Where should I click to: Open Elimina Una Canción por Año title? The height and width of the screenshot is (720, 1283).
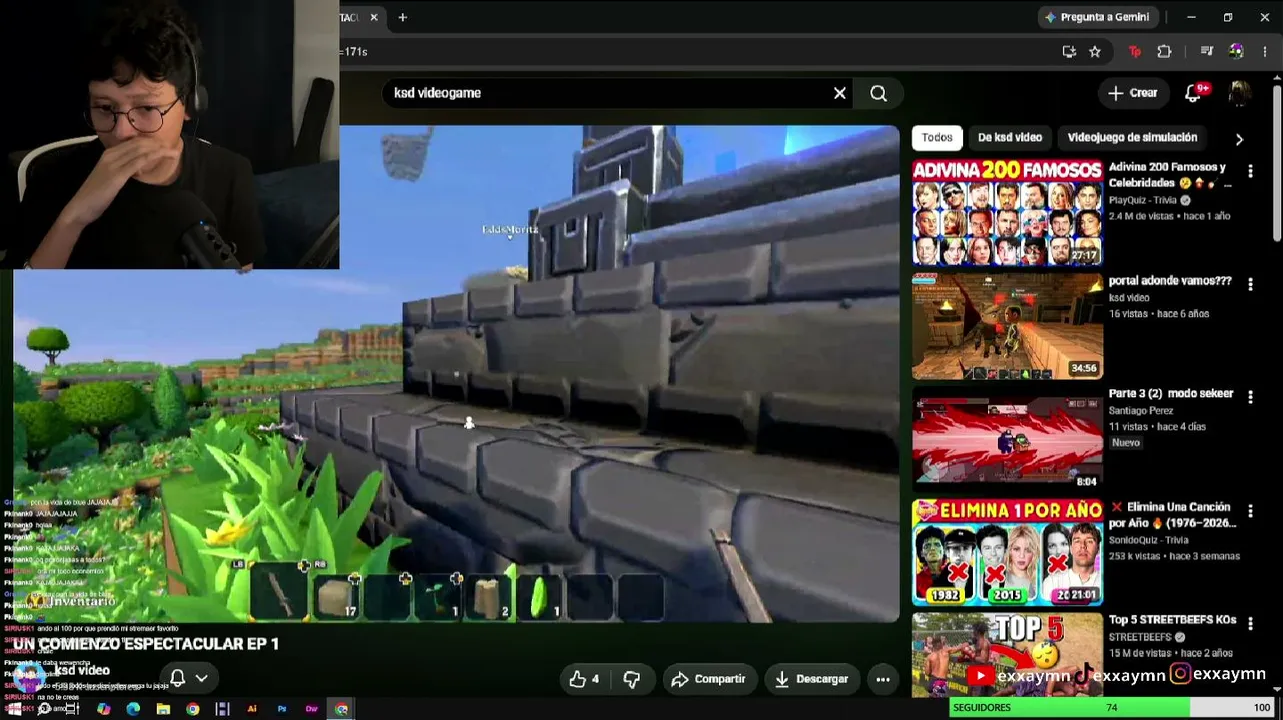1173,515
